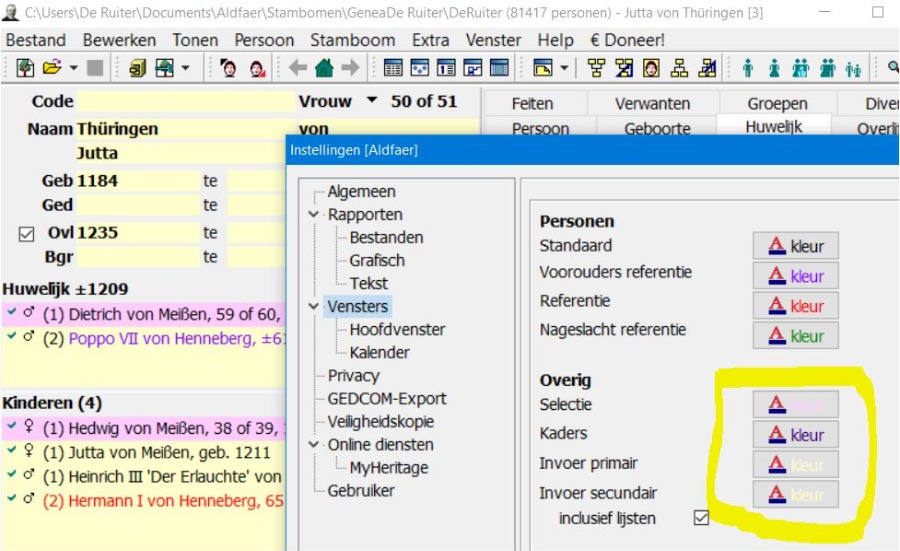Click the green home person icon
The height and width of the screenshot is (551, 900).
[324, 68]
